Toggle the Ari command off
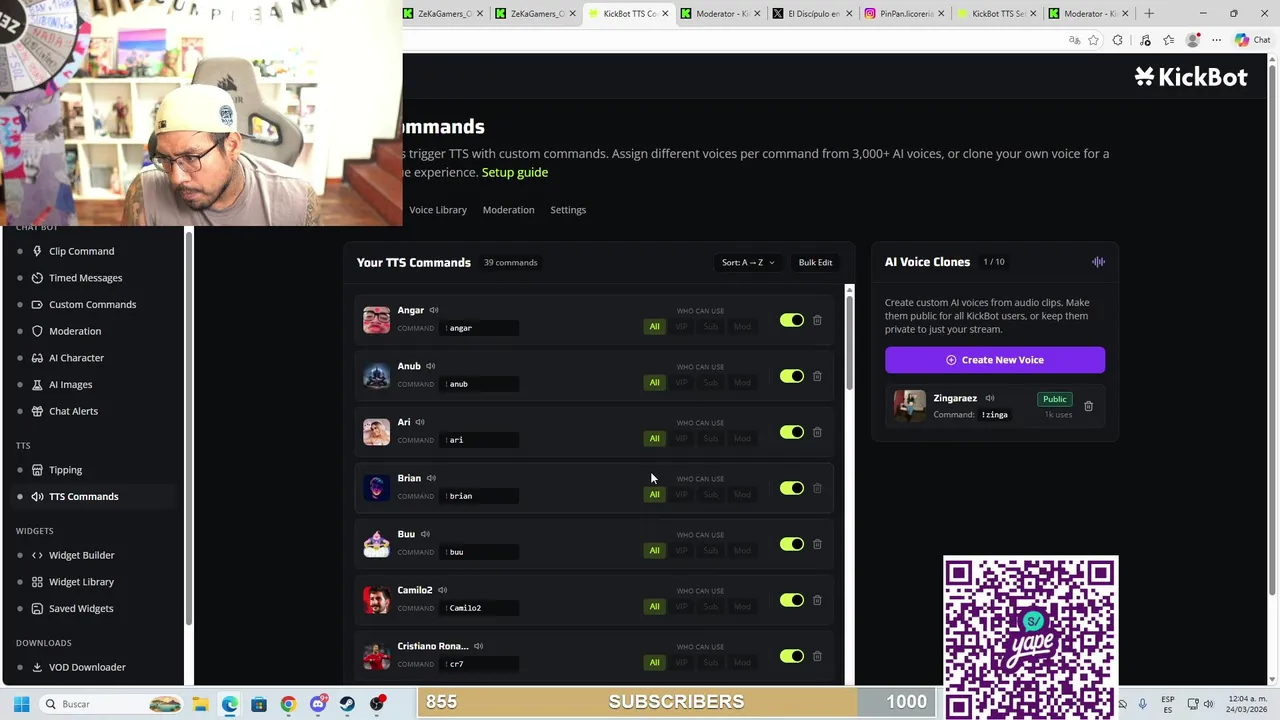 791,432
